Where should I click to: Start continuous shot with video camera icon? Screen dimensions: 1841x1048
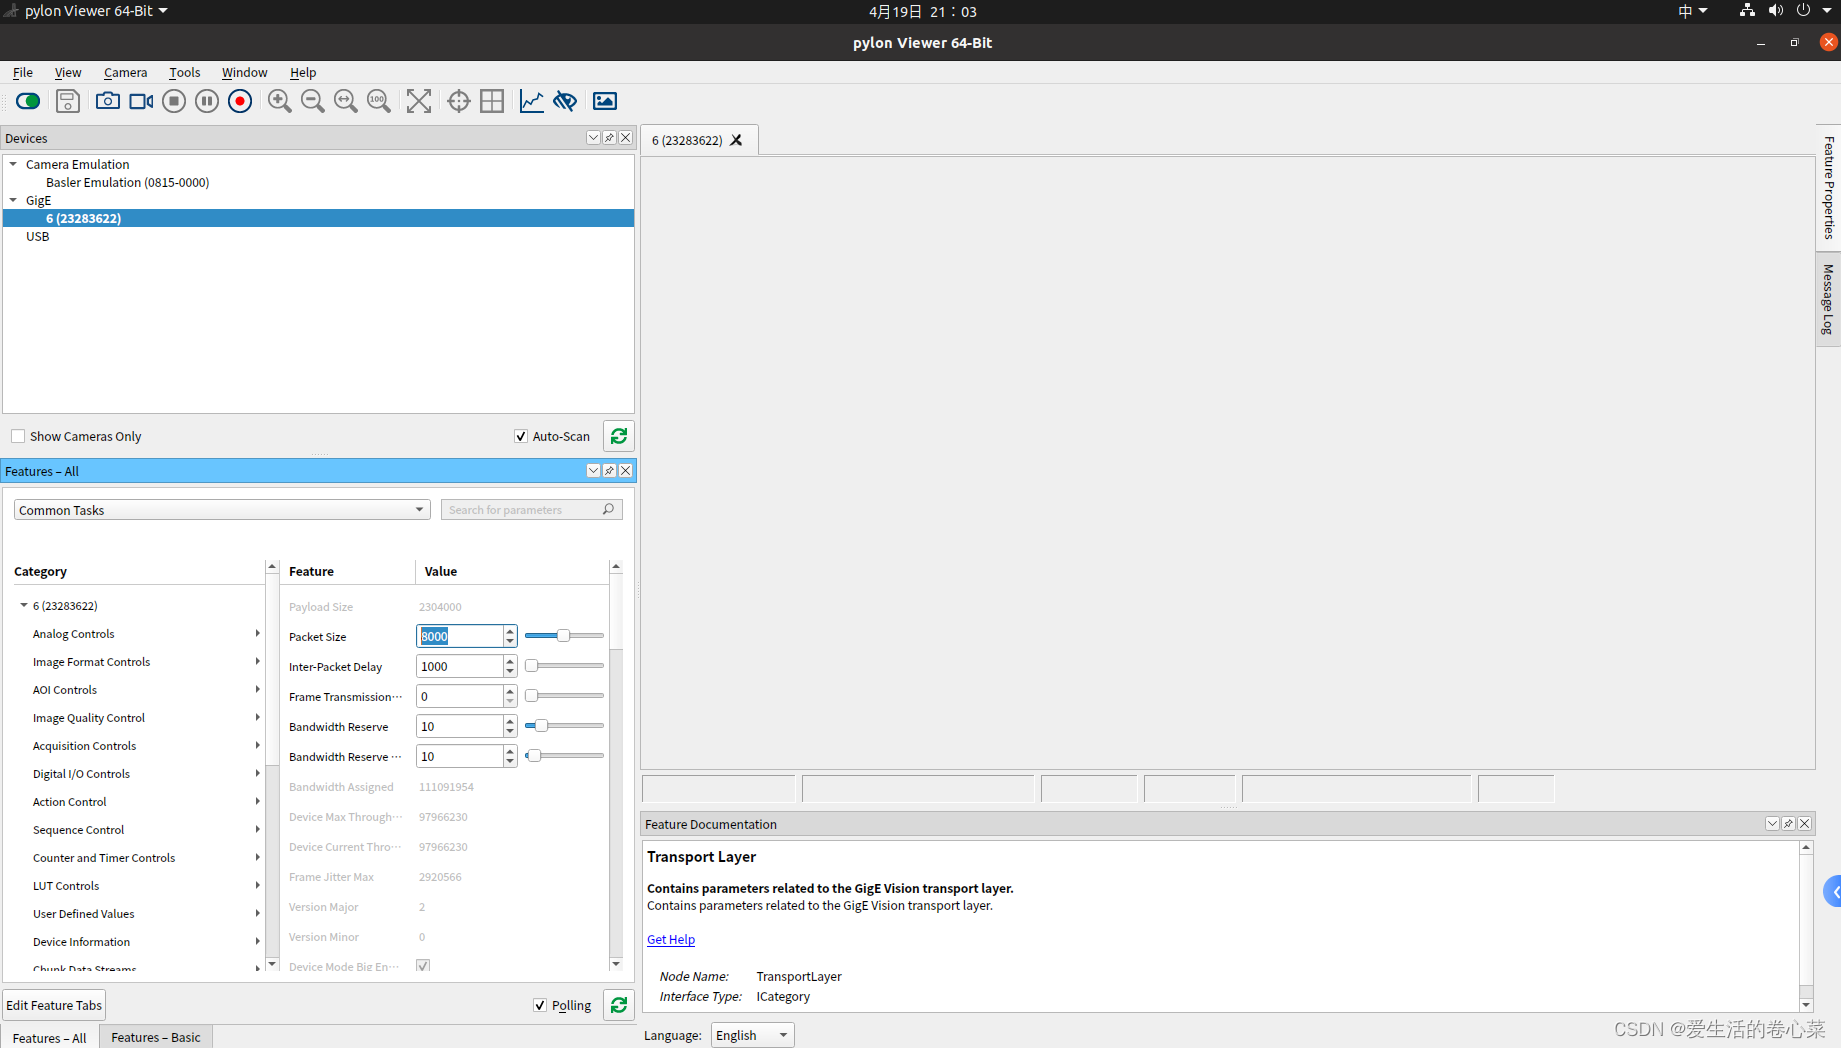141,101
